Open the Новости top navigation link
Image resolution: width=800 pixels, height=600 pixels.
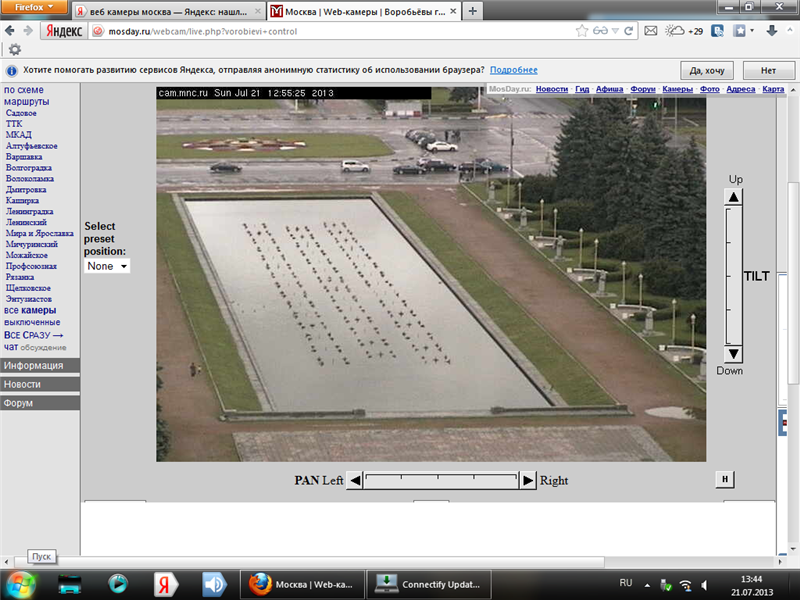(552, 89)
